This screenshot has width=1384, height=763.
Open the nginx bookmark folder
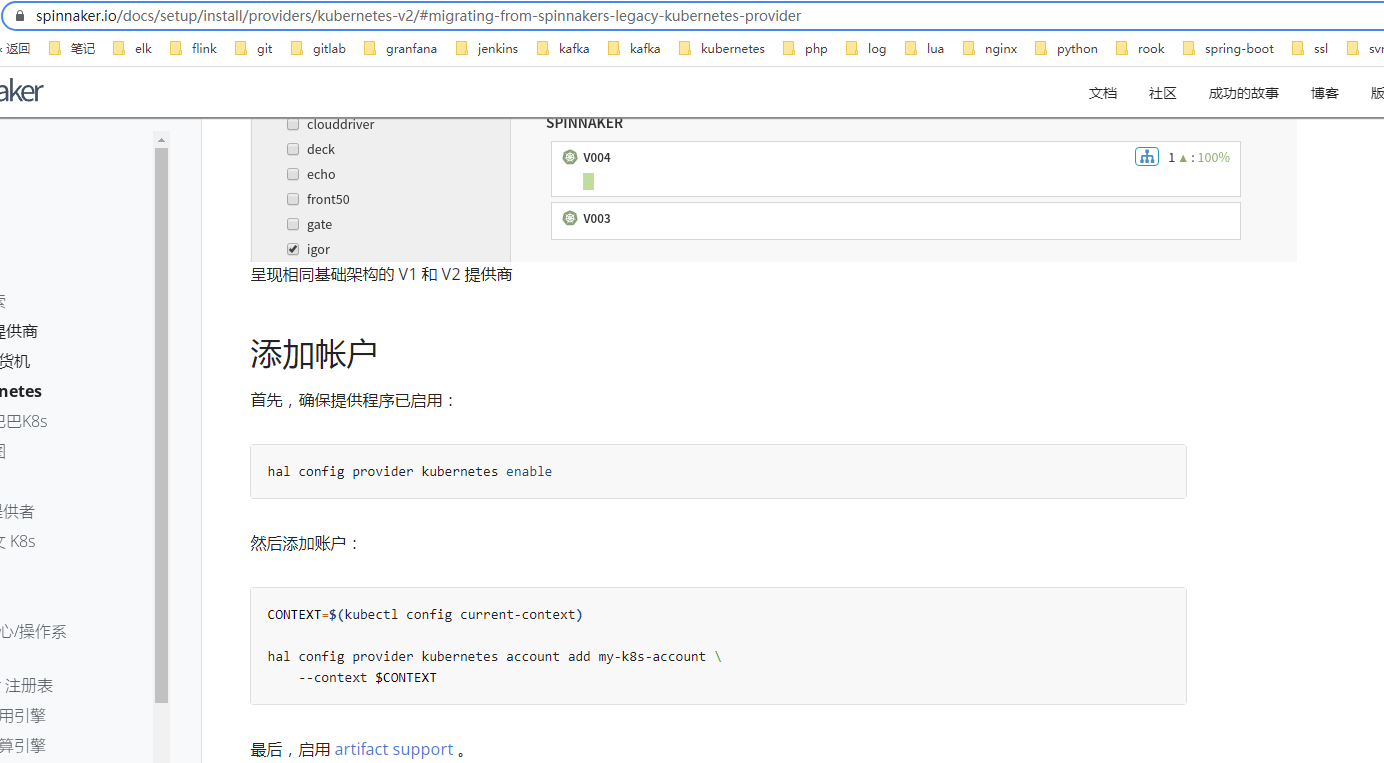[x=990, y=48]
